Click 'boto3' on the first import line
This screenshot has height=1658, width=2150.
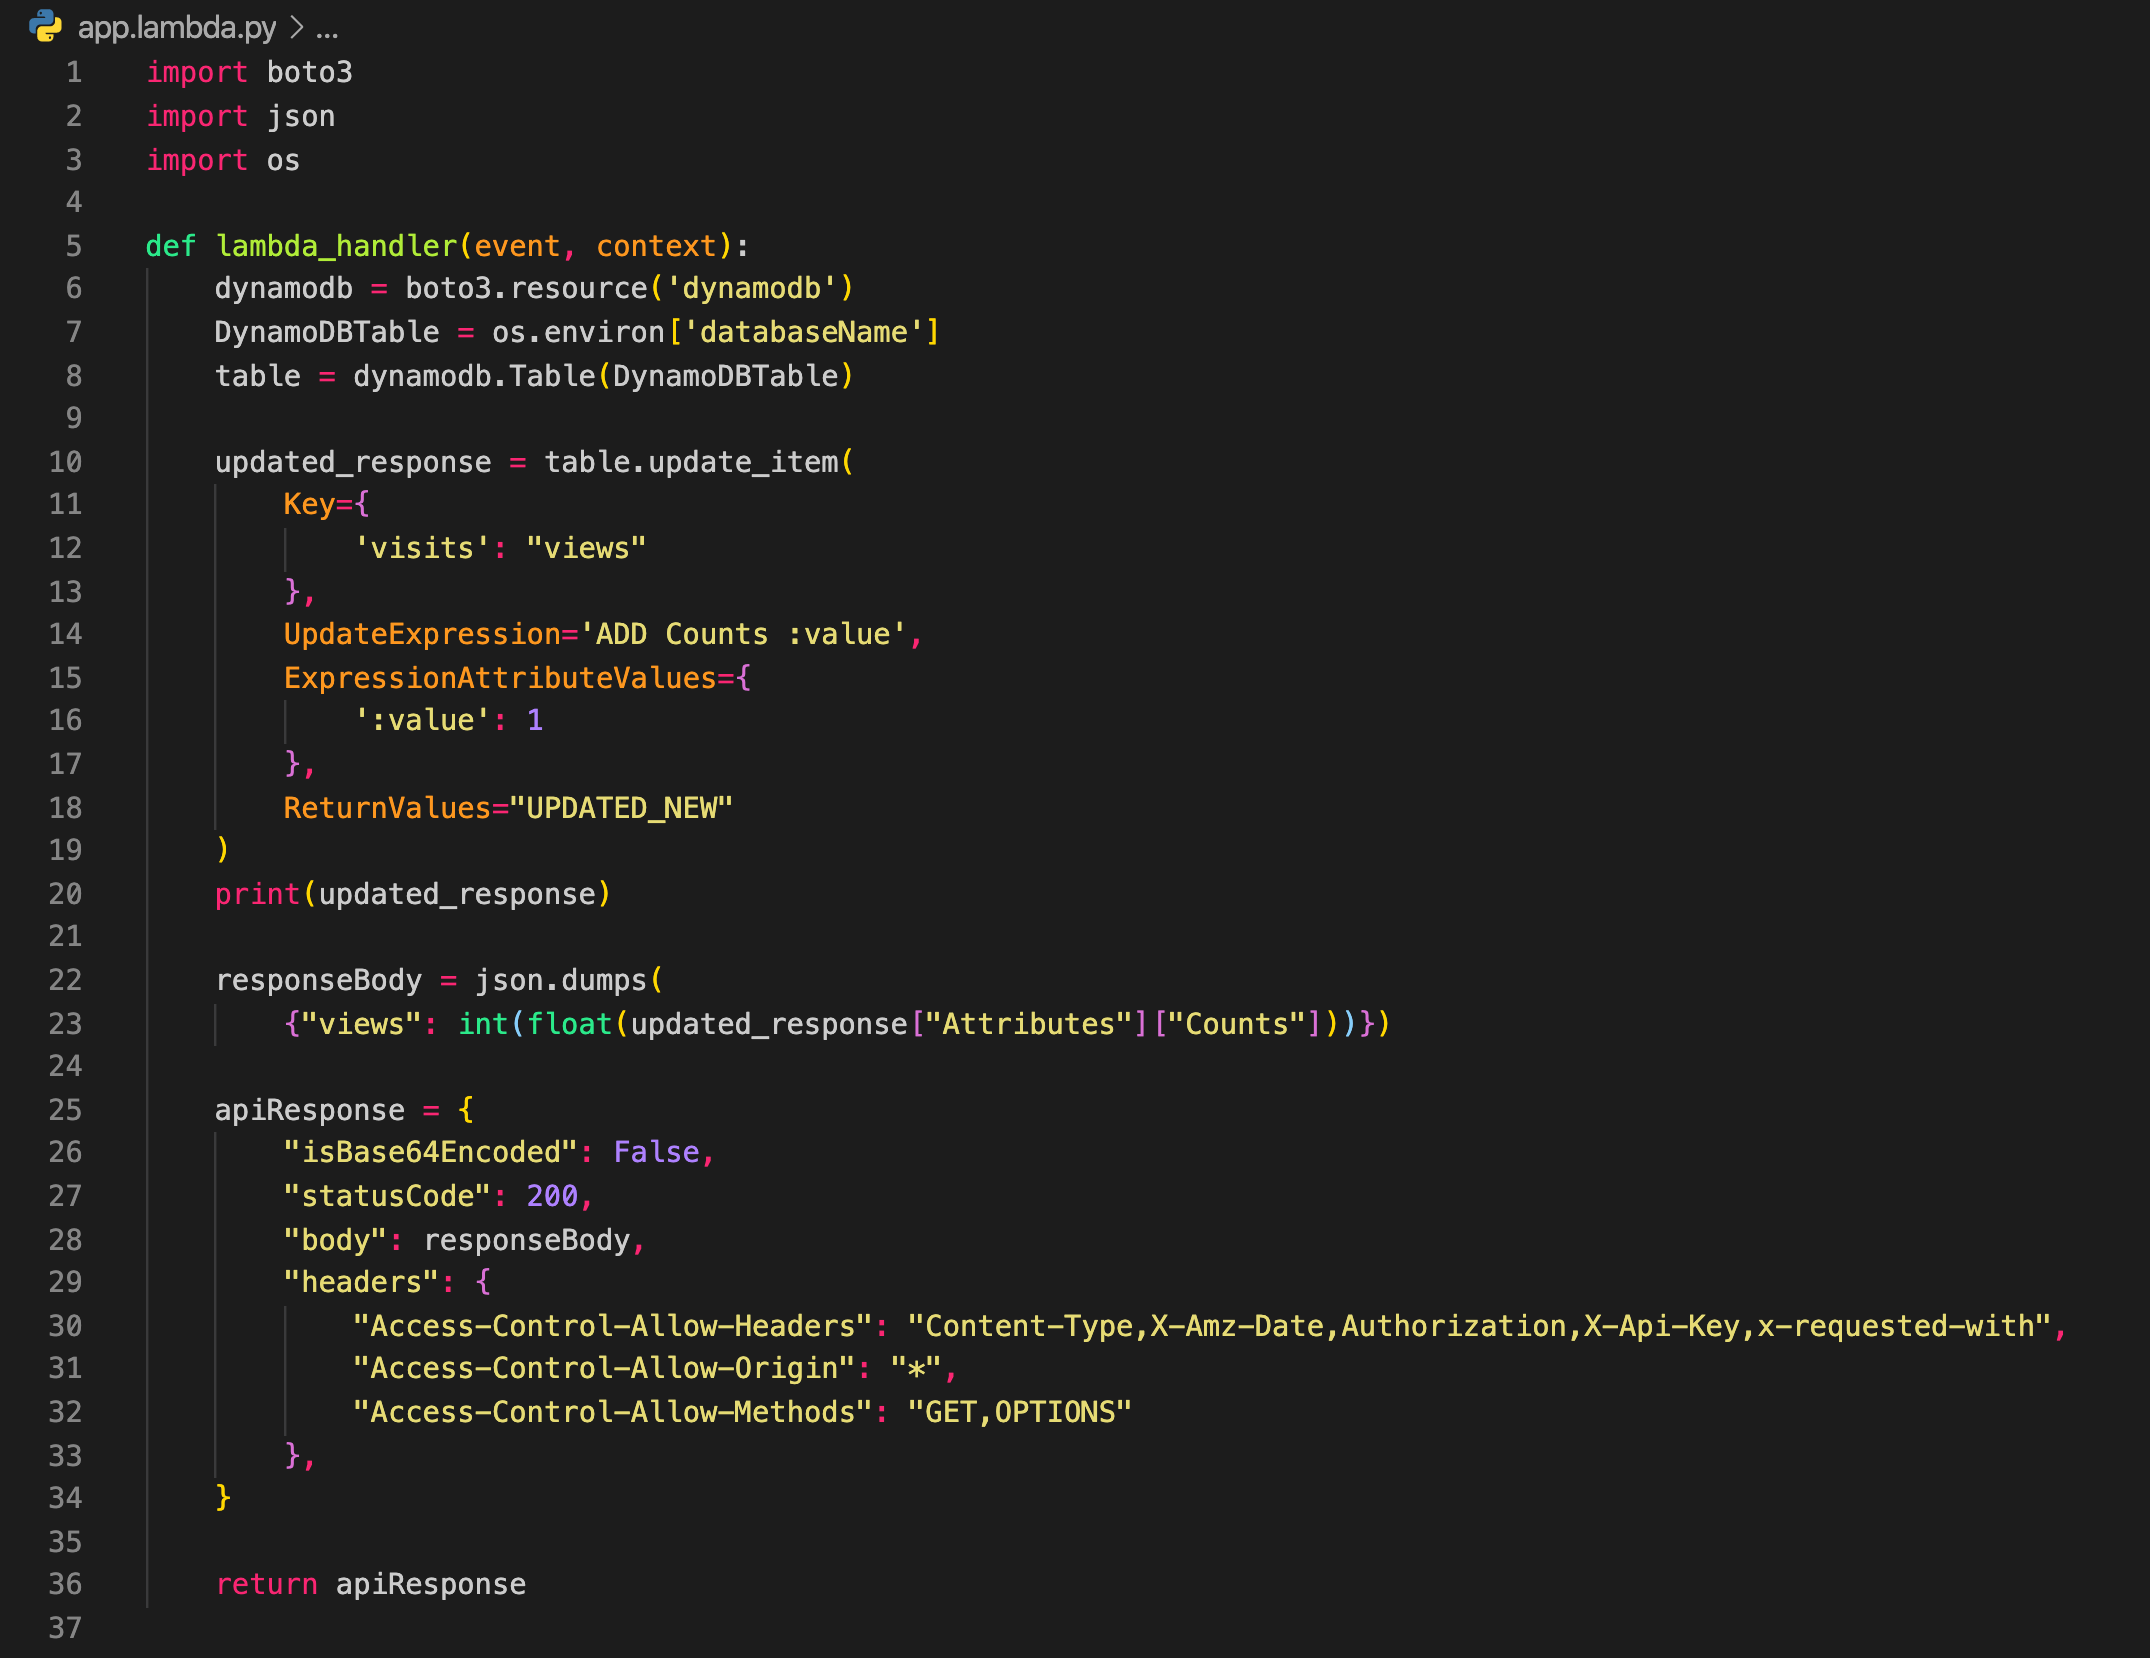(x=309, y=73)
